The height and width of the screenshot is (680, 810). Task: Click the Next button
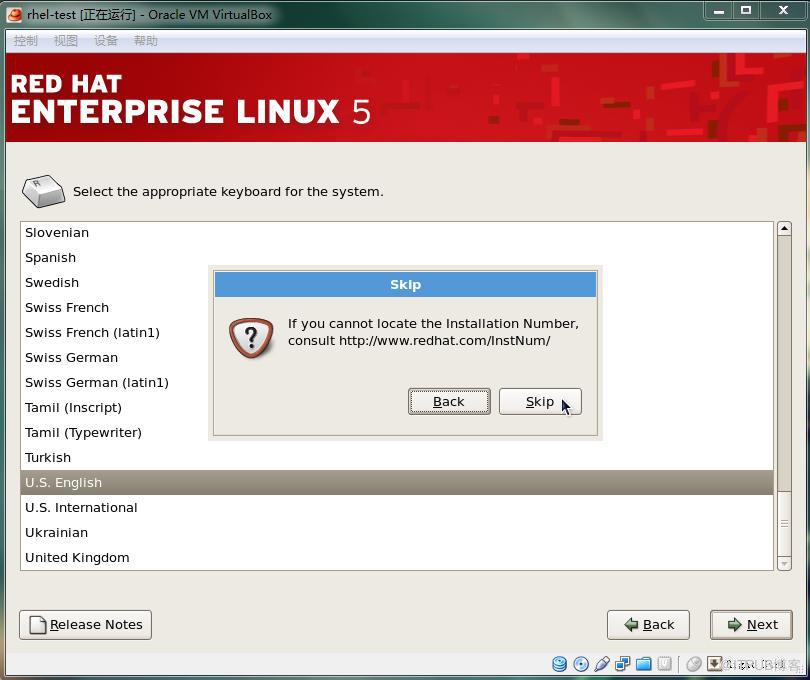(752, 625)
